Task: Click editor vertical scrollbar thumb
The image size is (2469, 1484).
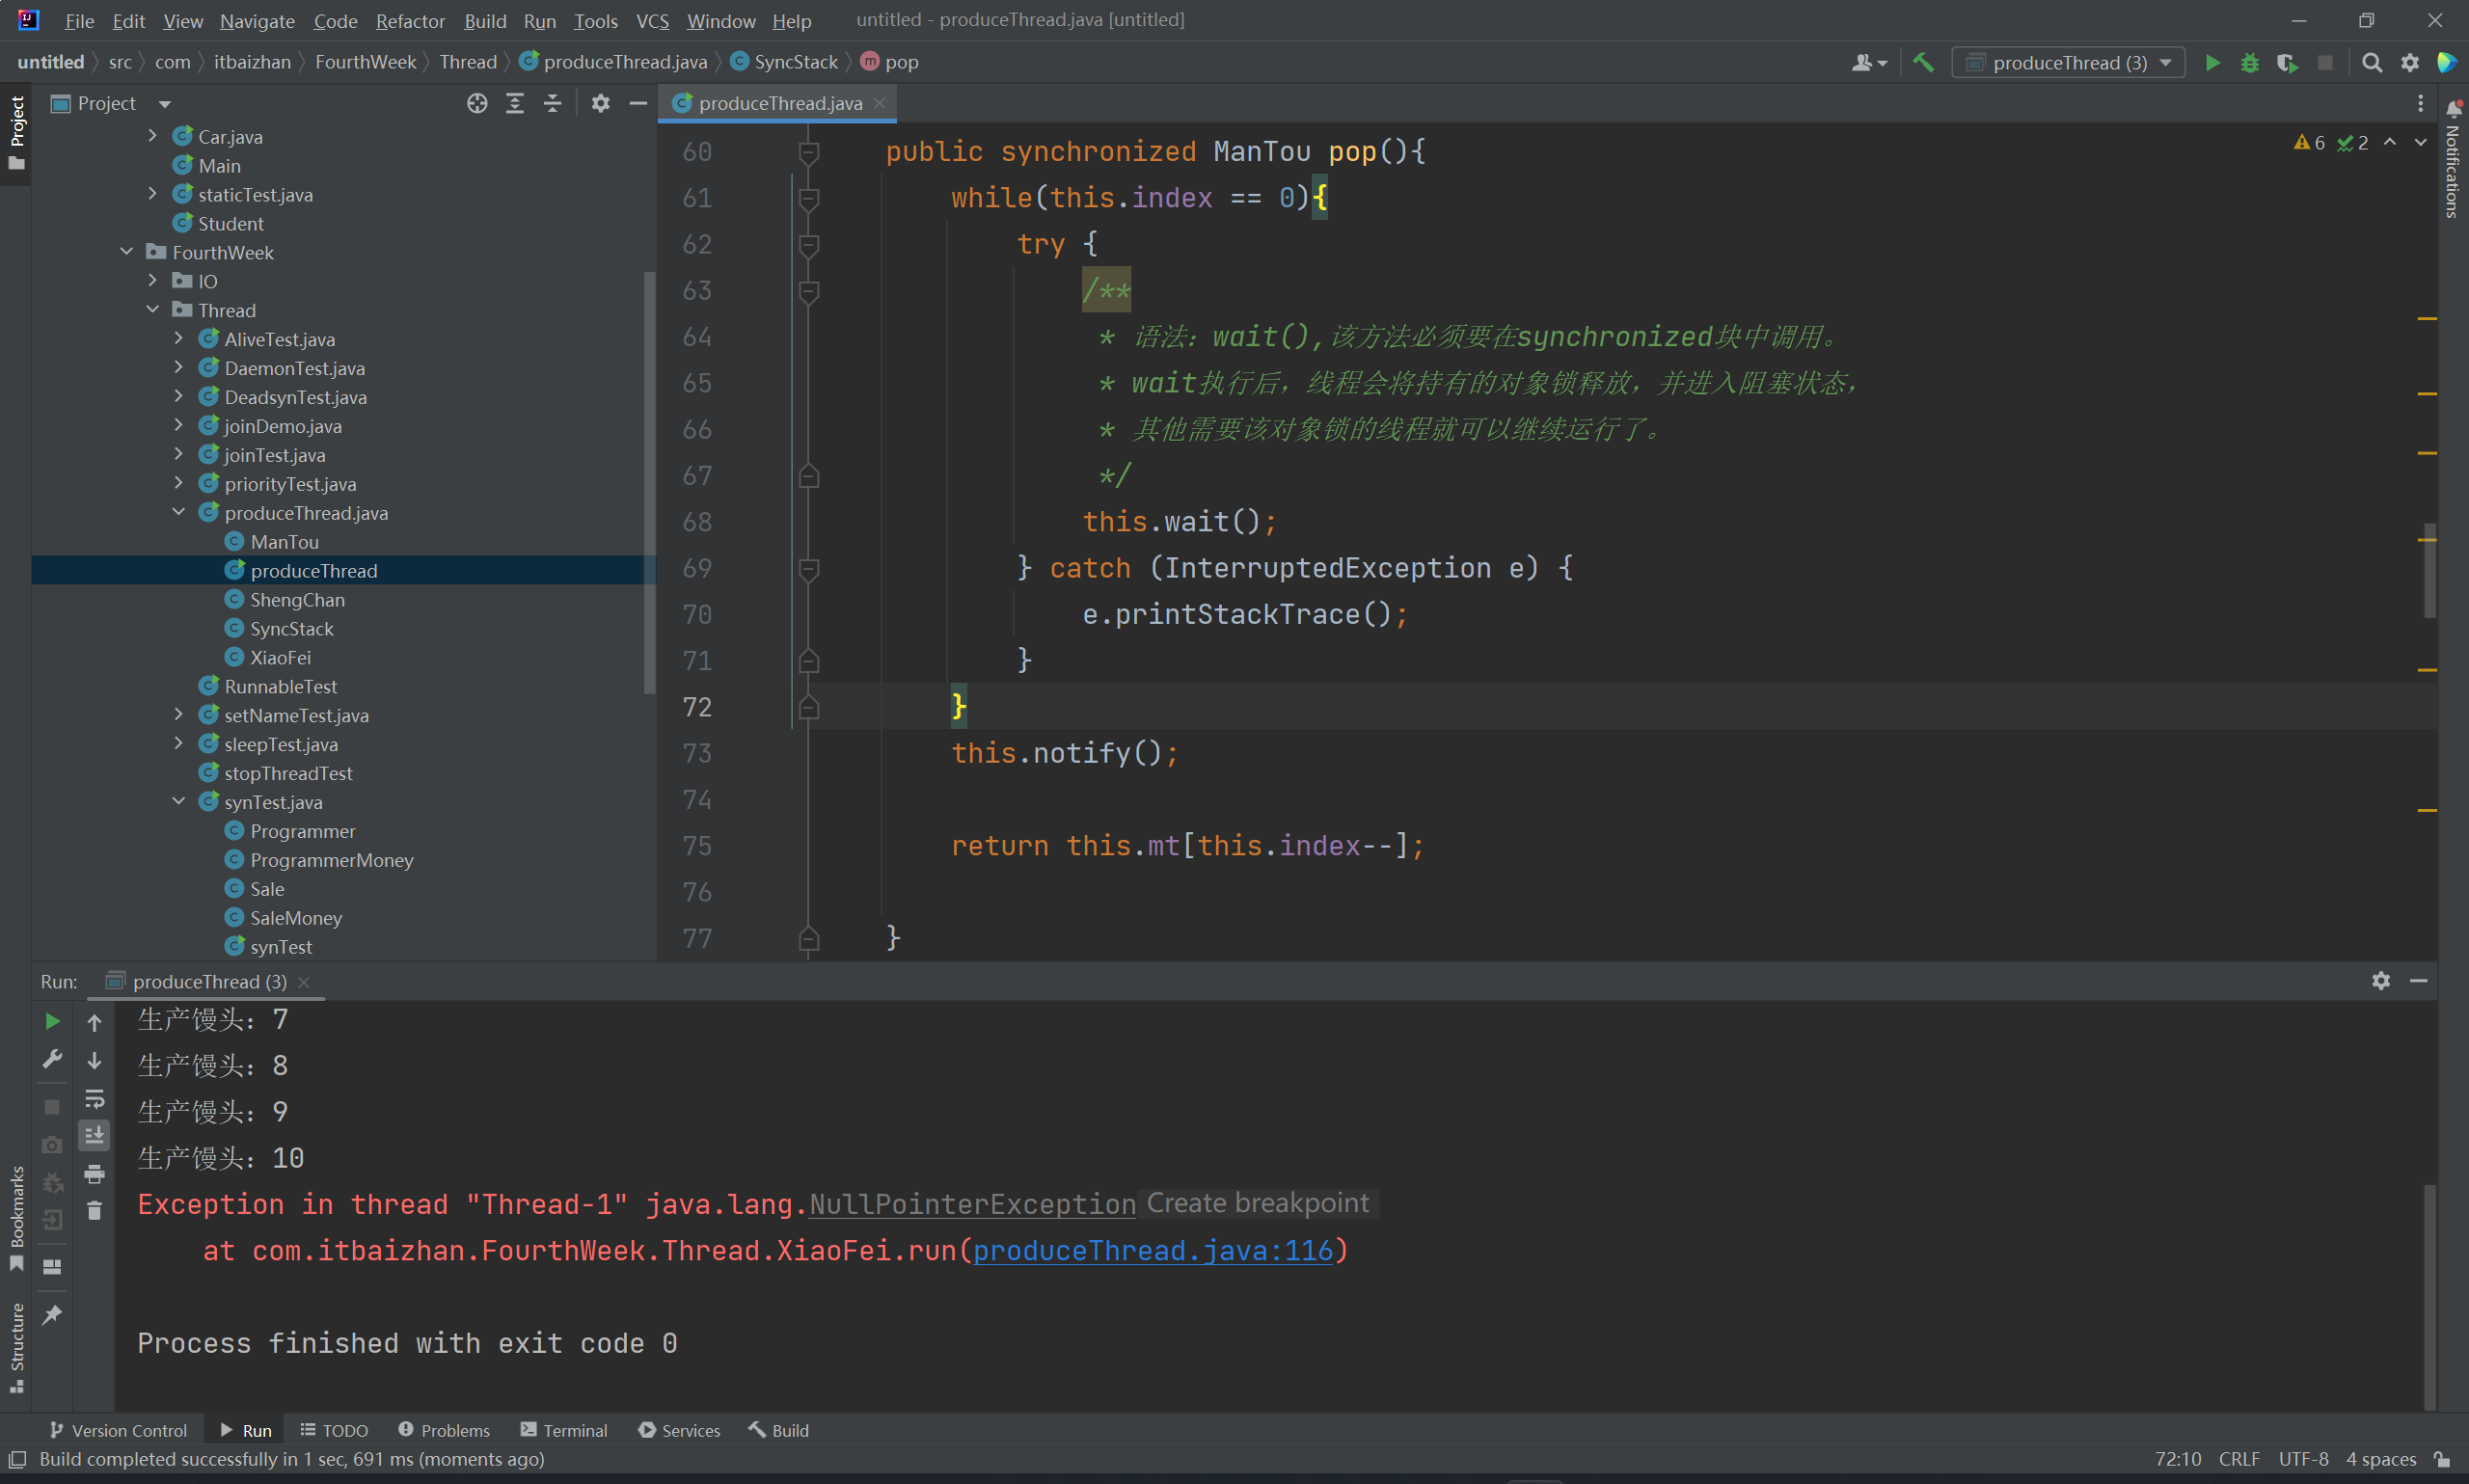Action: pos(2429,570)
